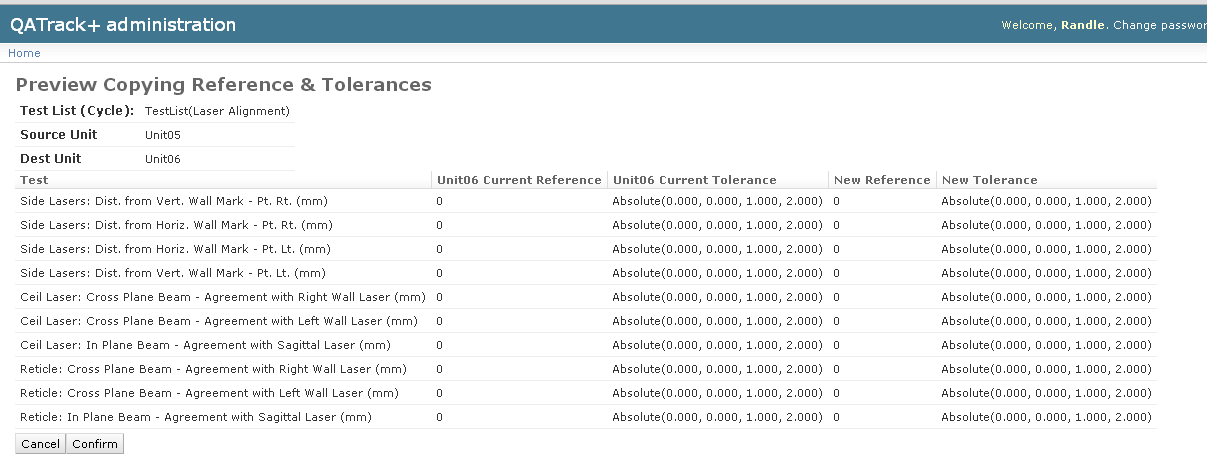Click the Preview Copying Reference & Tolerances heading
Image resolution: width=1207 pixels, height=469 pixels.
(223, 85)
